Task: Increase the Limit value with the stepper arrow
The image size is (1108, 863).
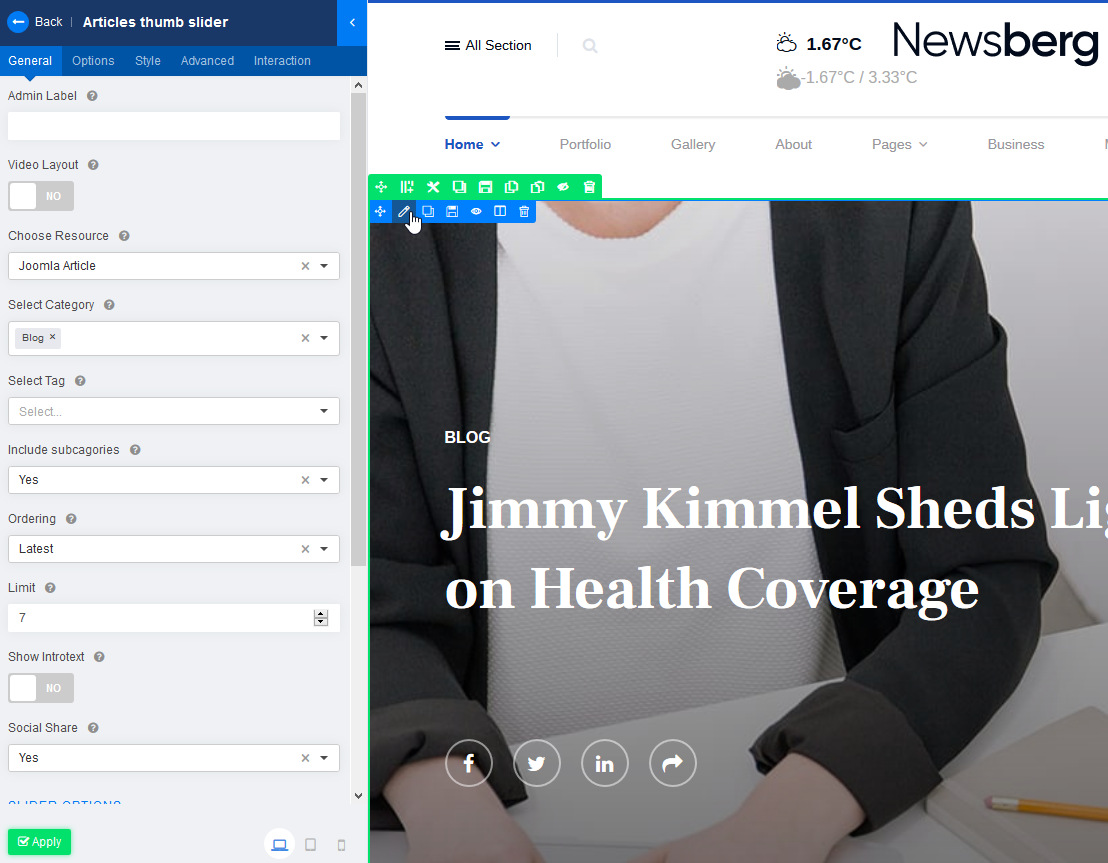Action: [x=320, y=613]
